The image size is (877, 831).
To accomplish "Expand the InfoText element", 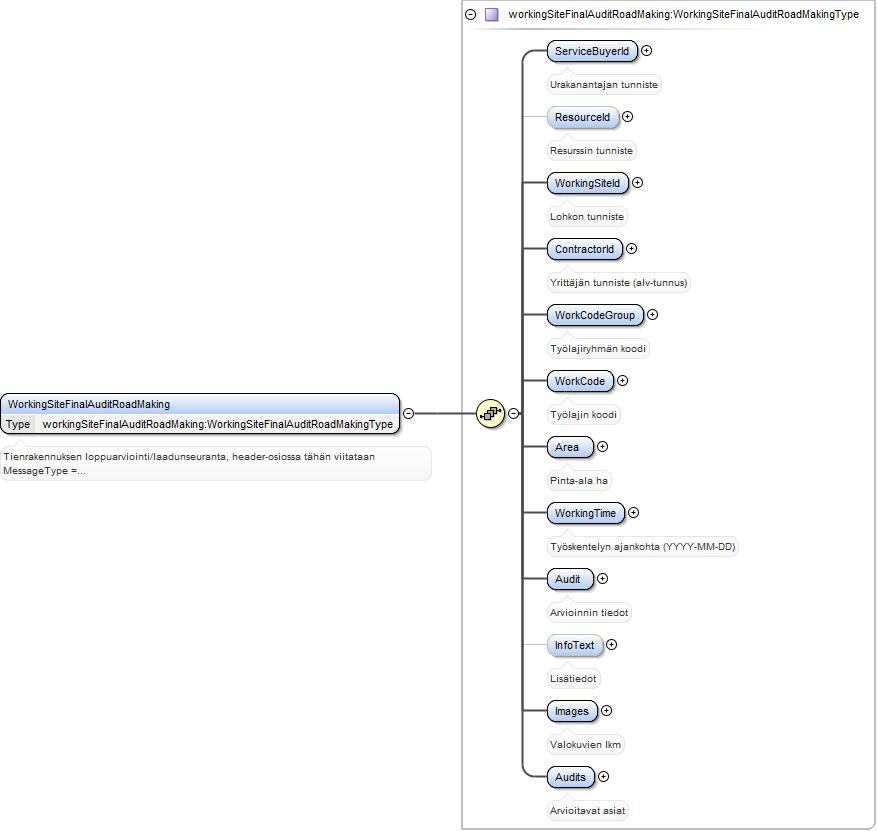I will click(612, 645).
